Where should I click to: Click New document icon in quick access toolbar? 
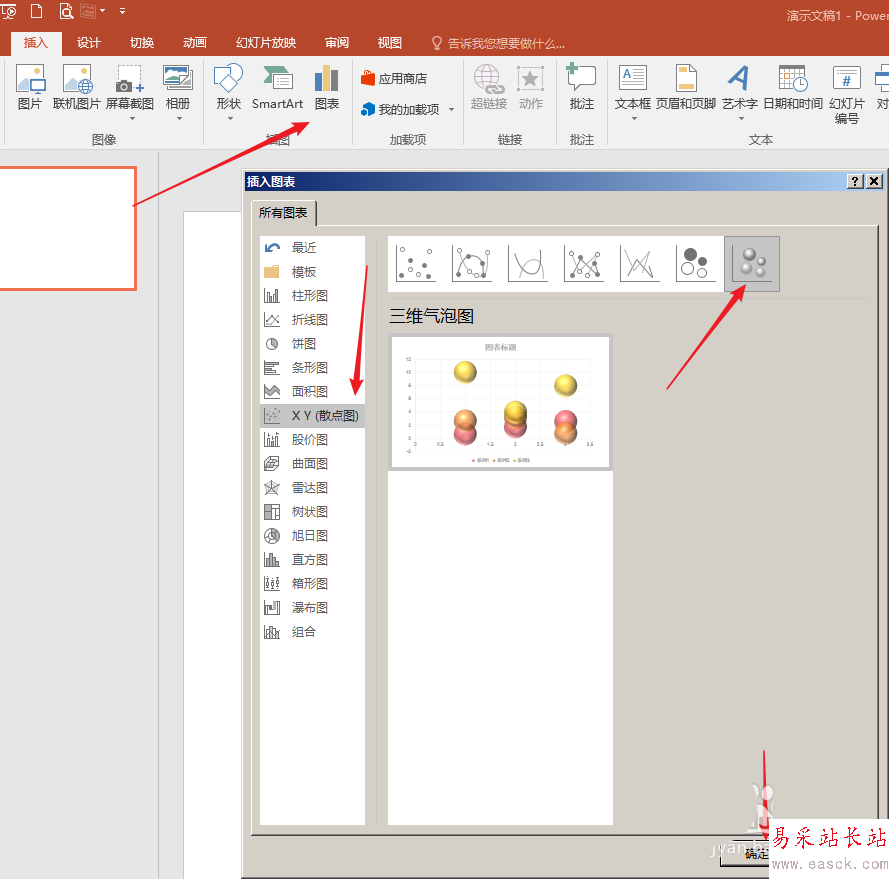tap(36, 11)
